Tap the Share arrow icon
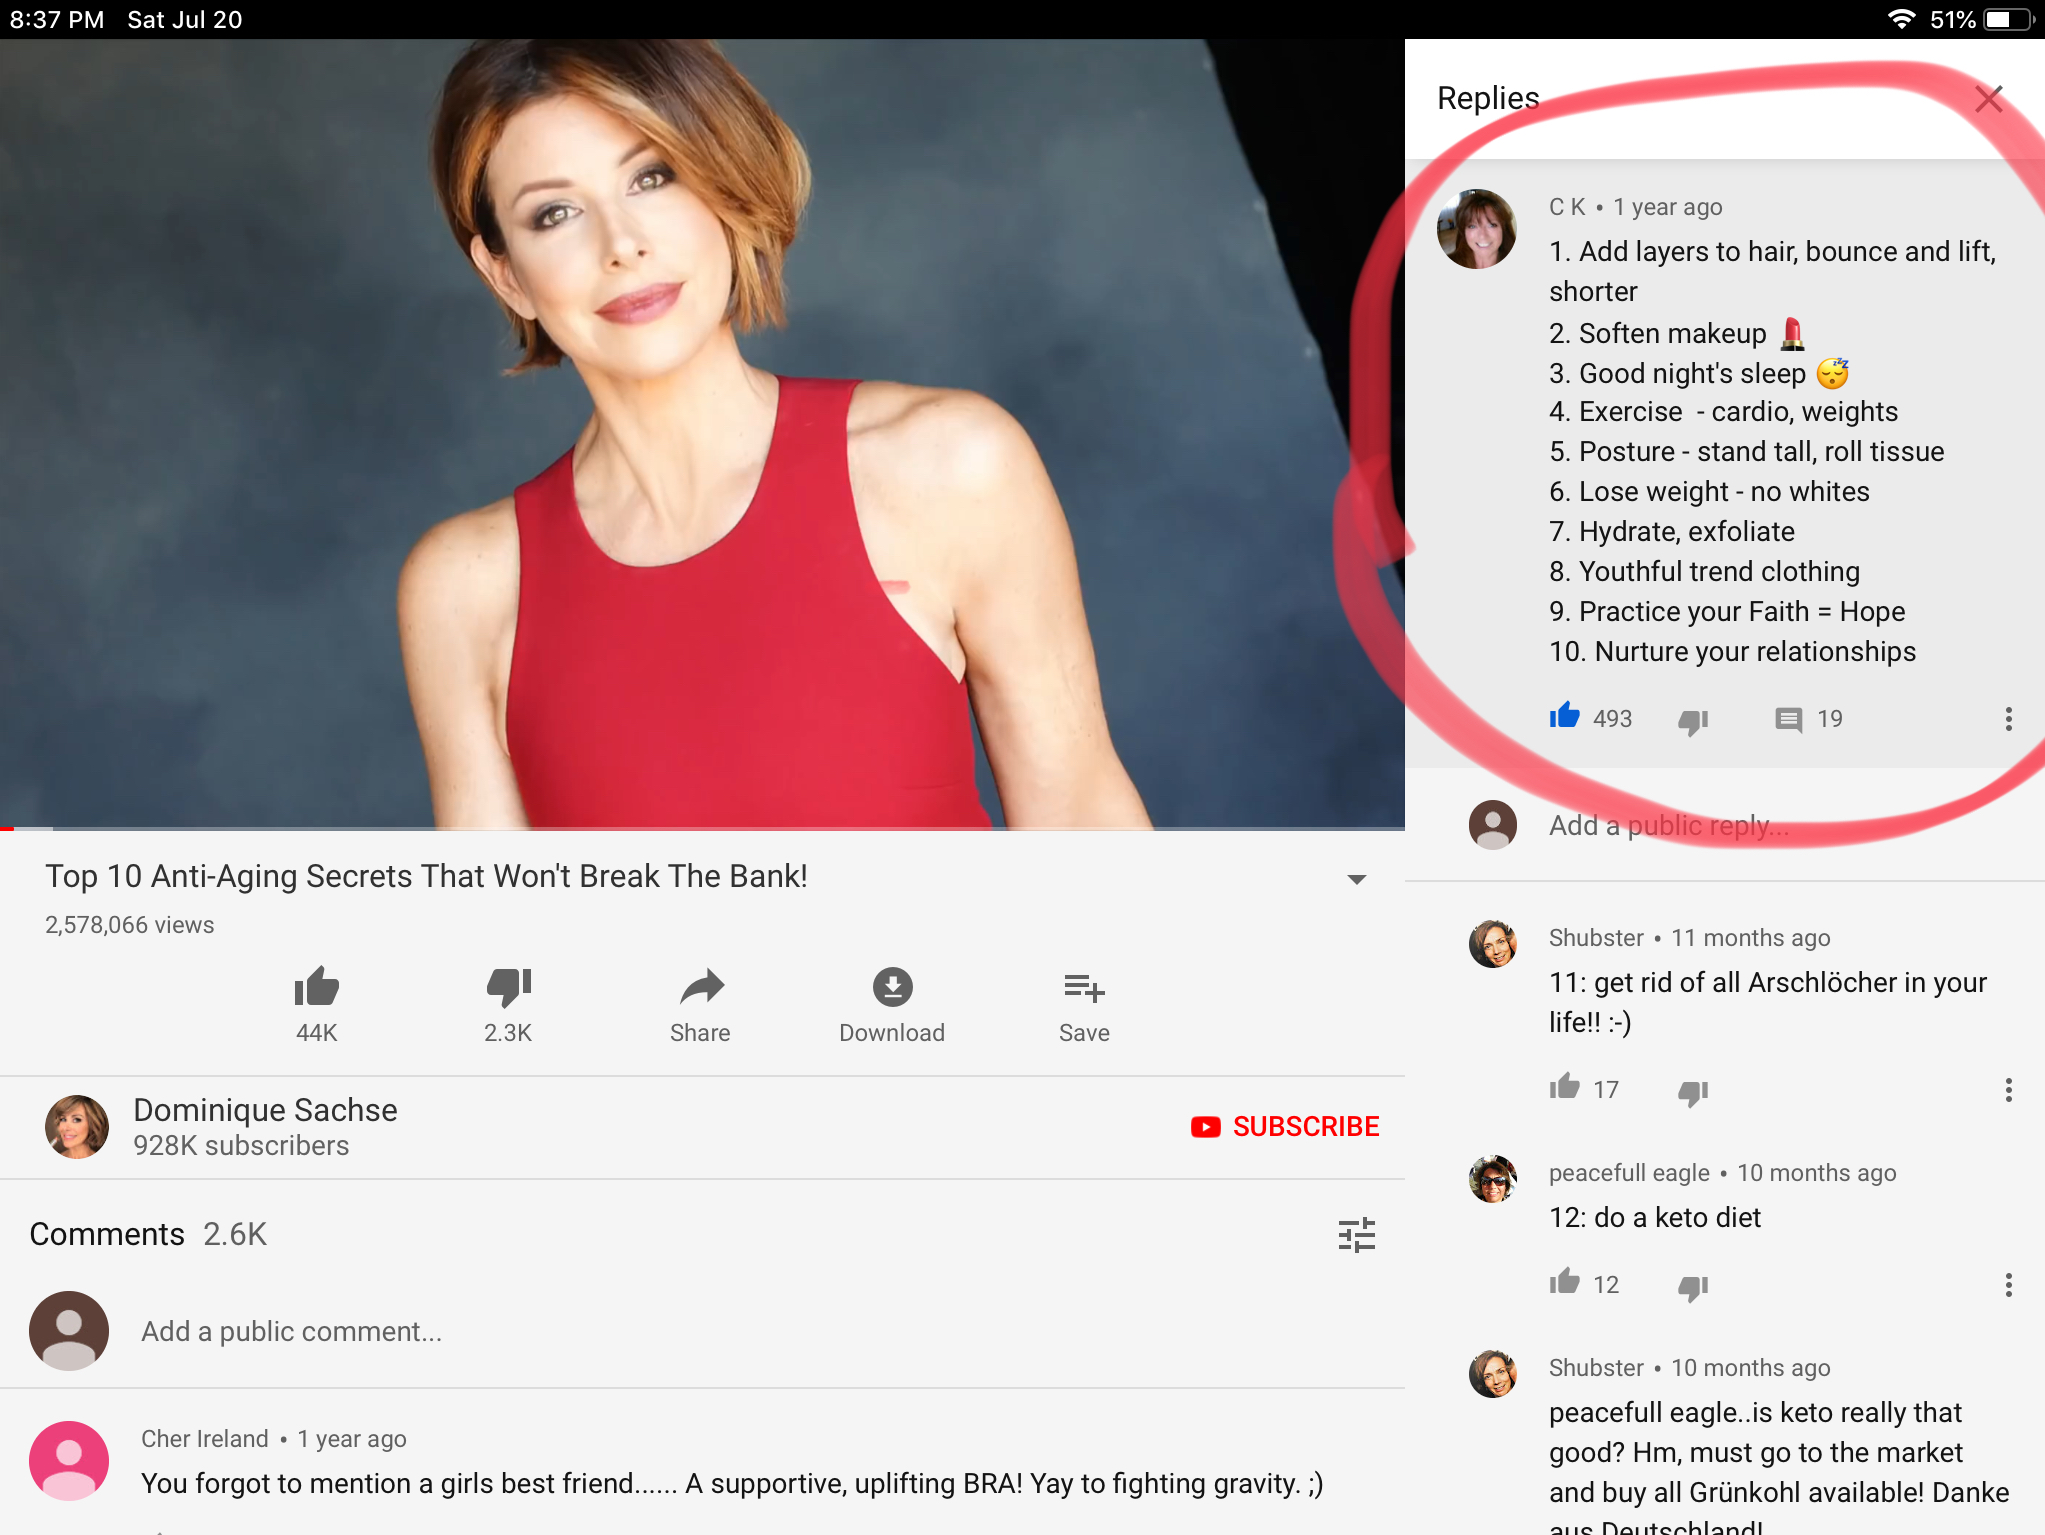 (700, 988)
